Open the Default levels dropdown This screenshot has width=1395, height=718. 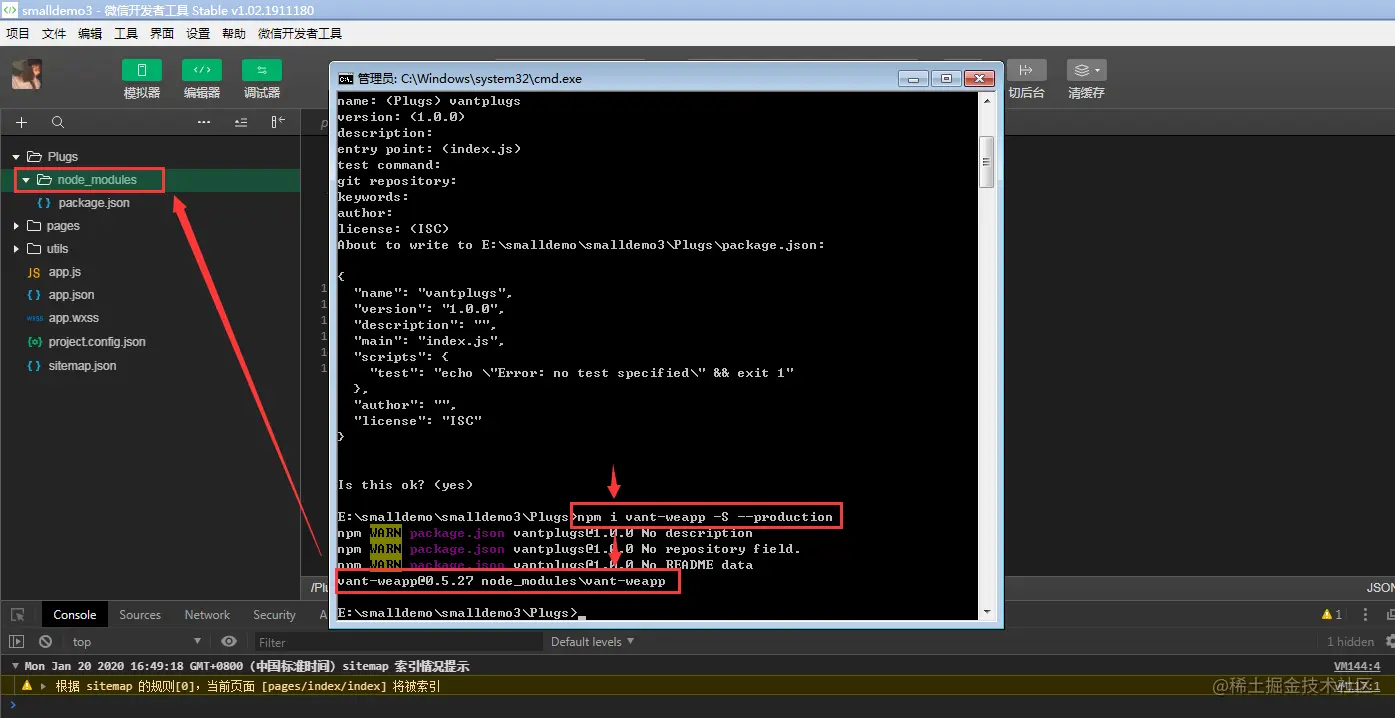pos(592,642)
